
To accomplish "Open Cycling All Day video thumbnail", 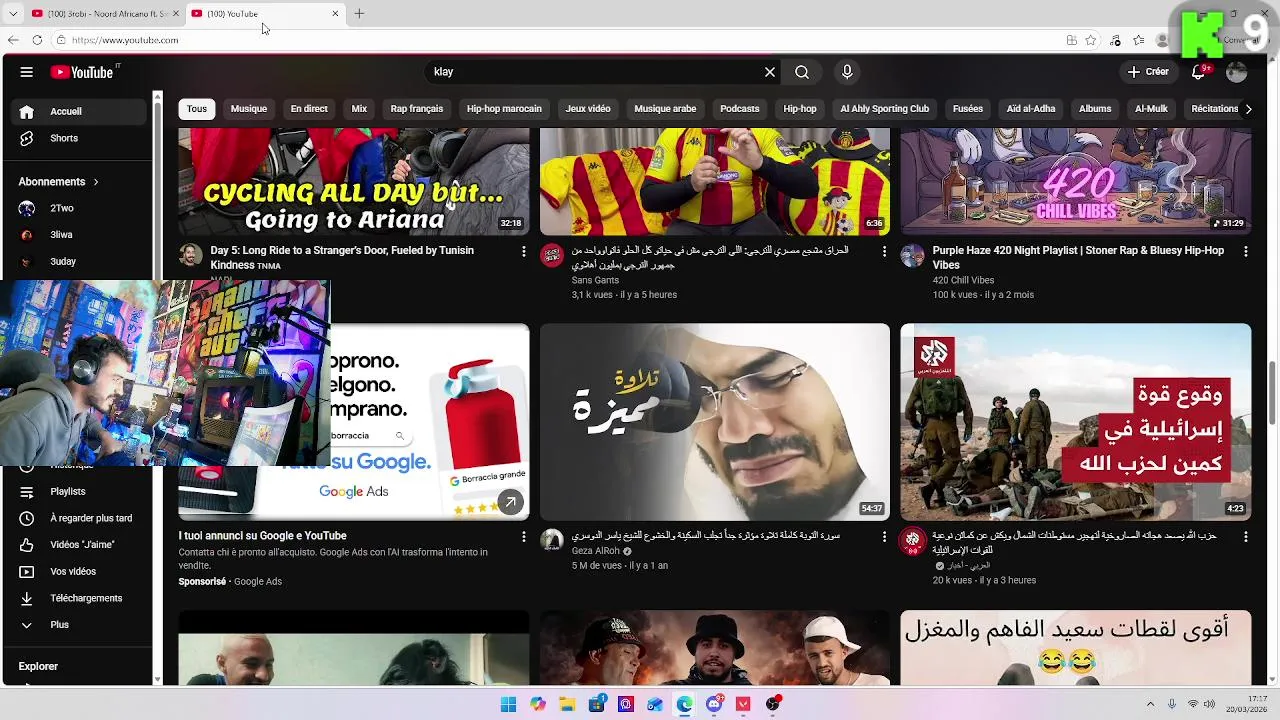I will pyautogui.click(x=354, y=182).
